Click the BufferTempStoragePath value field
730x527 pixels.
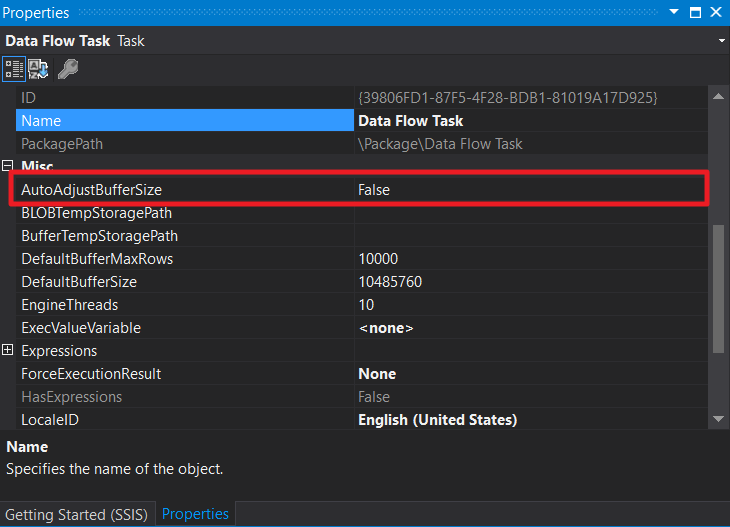[531, 236]
